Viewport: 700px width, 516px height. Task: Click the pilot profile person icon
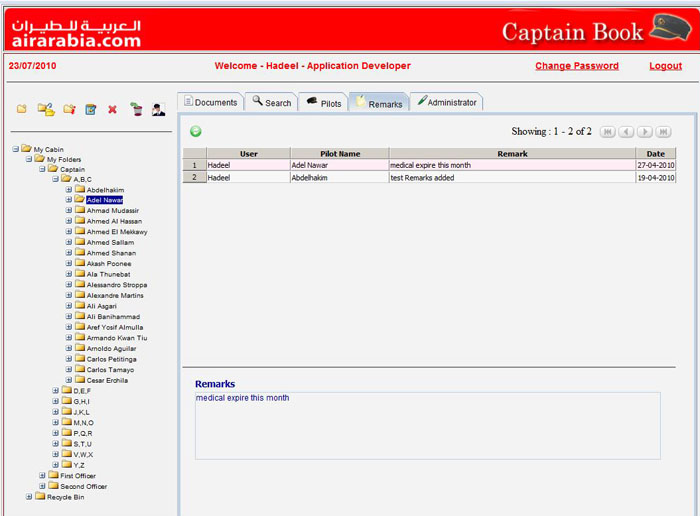(x=159, y=109)
